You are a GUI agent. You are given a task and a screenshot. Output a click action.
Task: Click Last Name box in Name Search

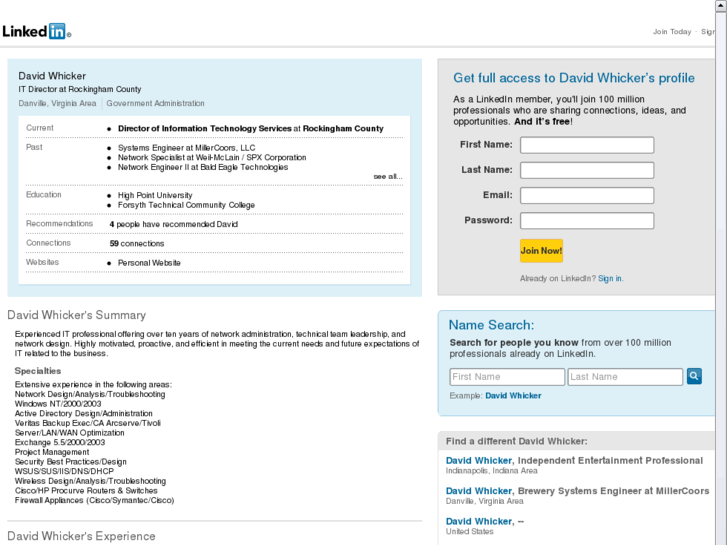(x=625, y=377)
